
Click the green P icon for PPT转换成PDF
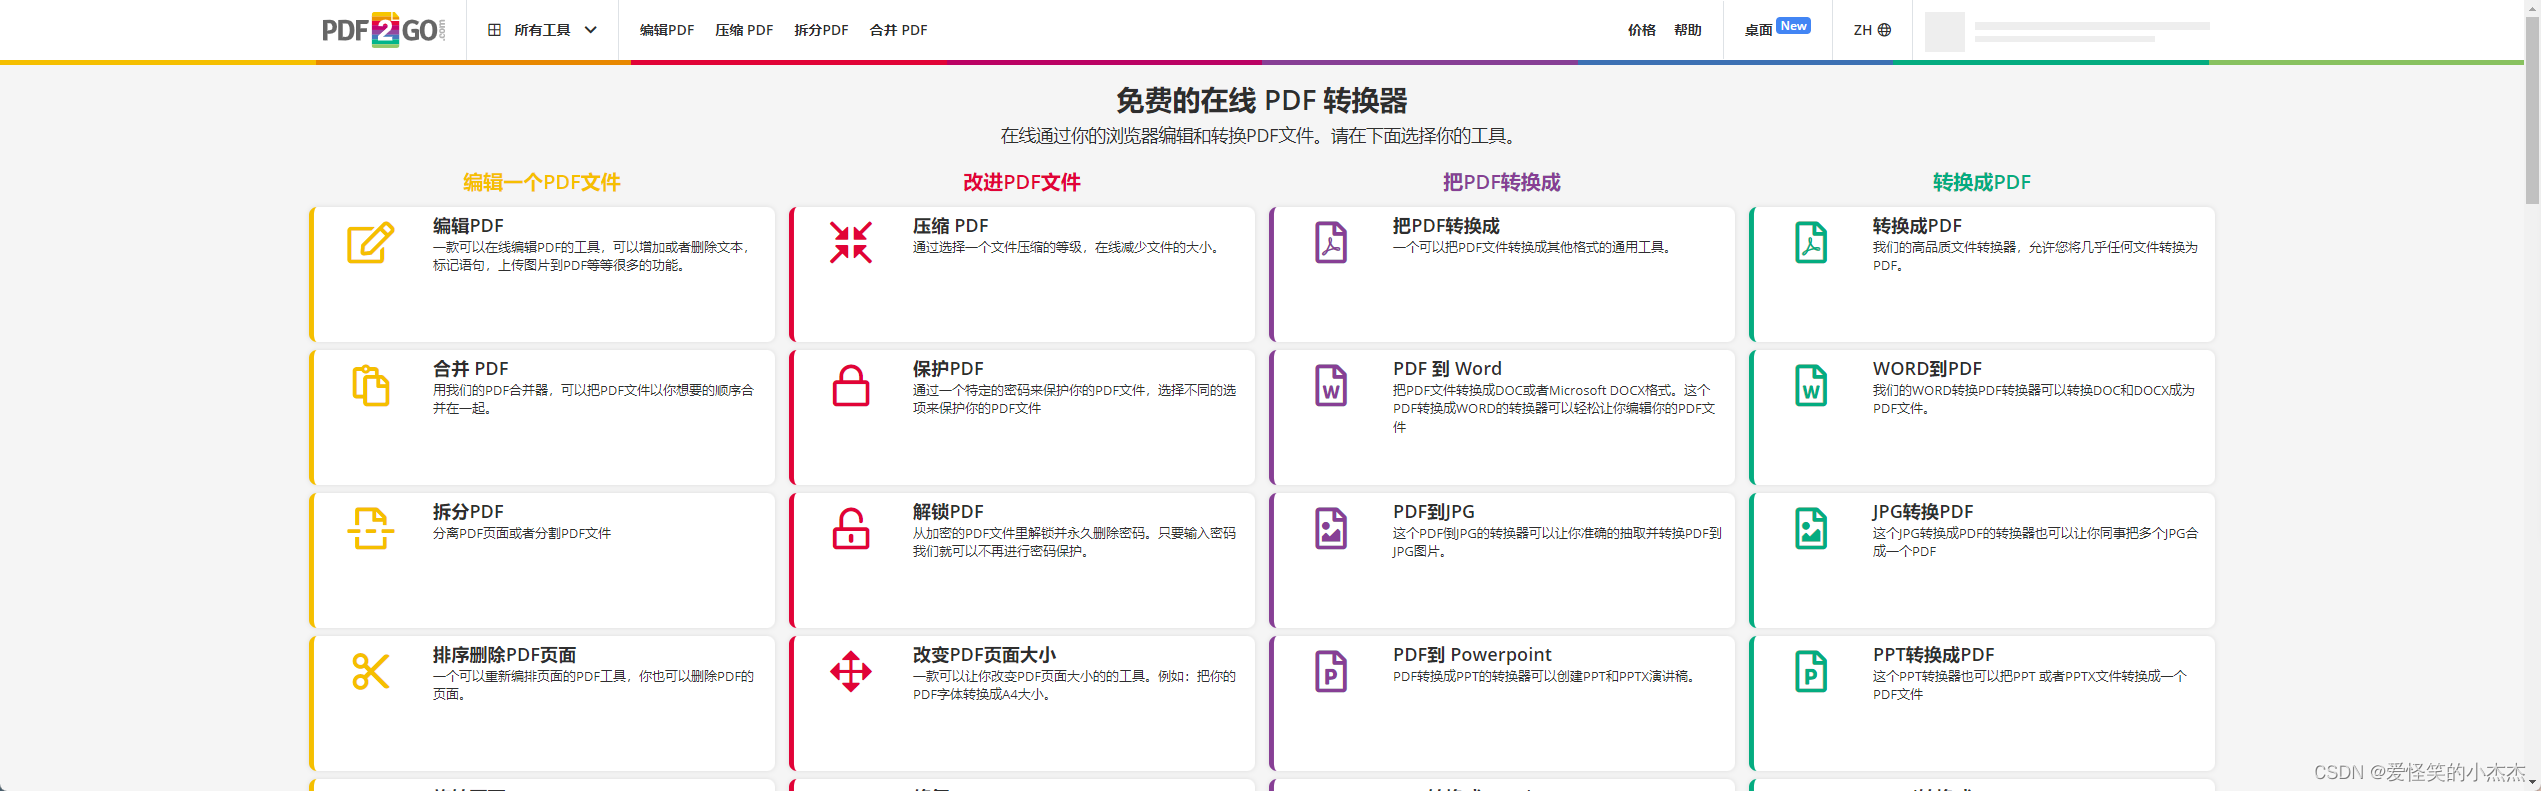(1811, 672)
